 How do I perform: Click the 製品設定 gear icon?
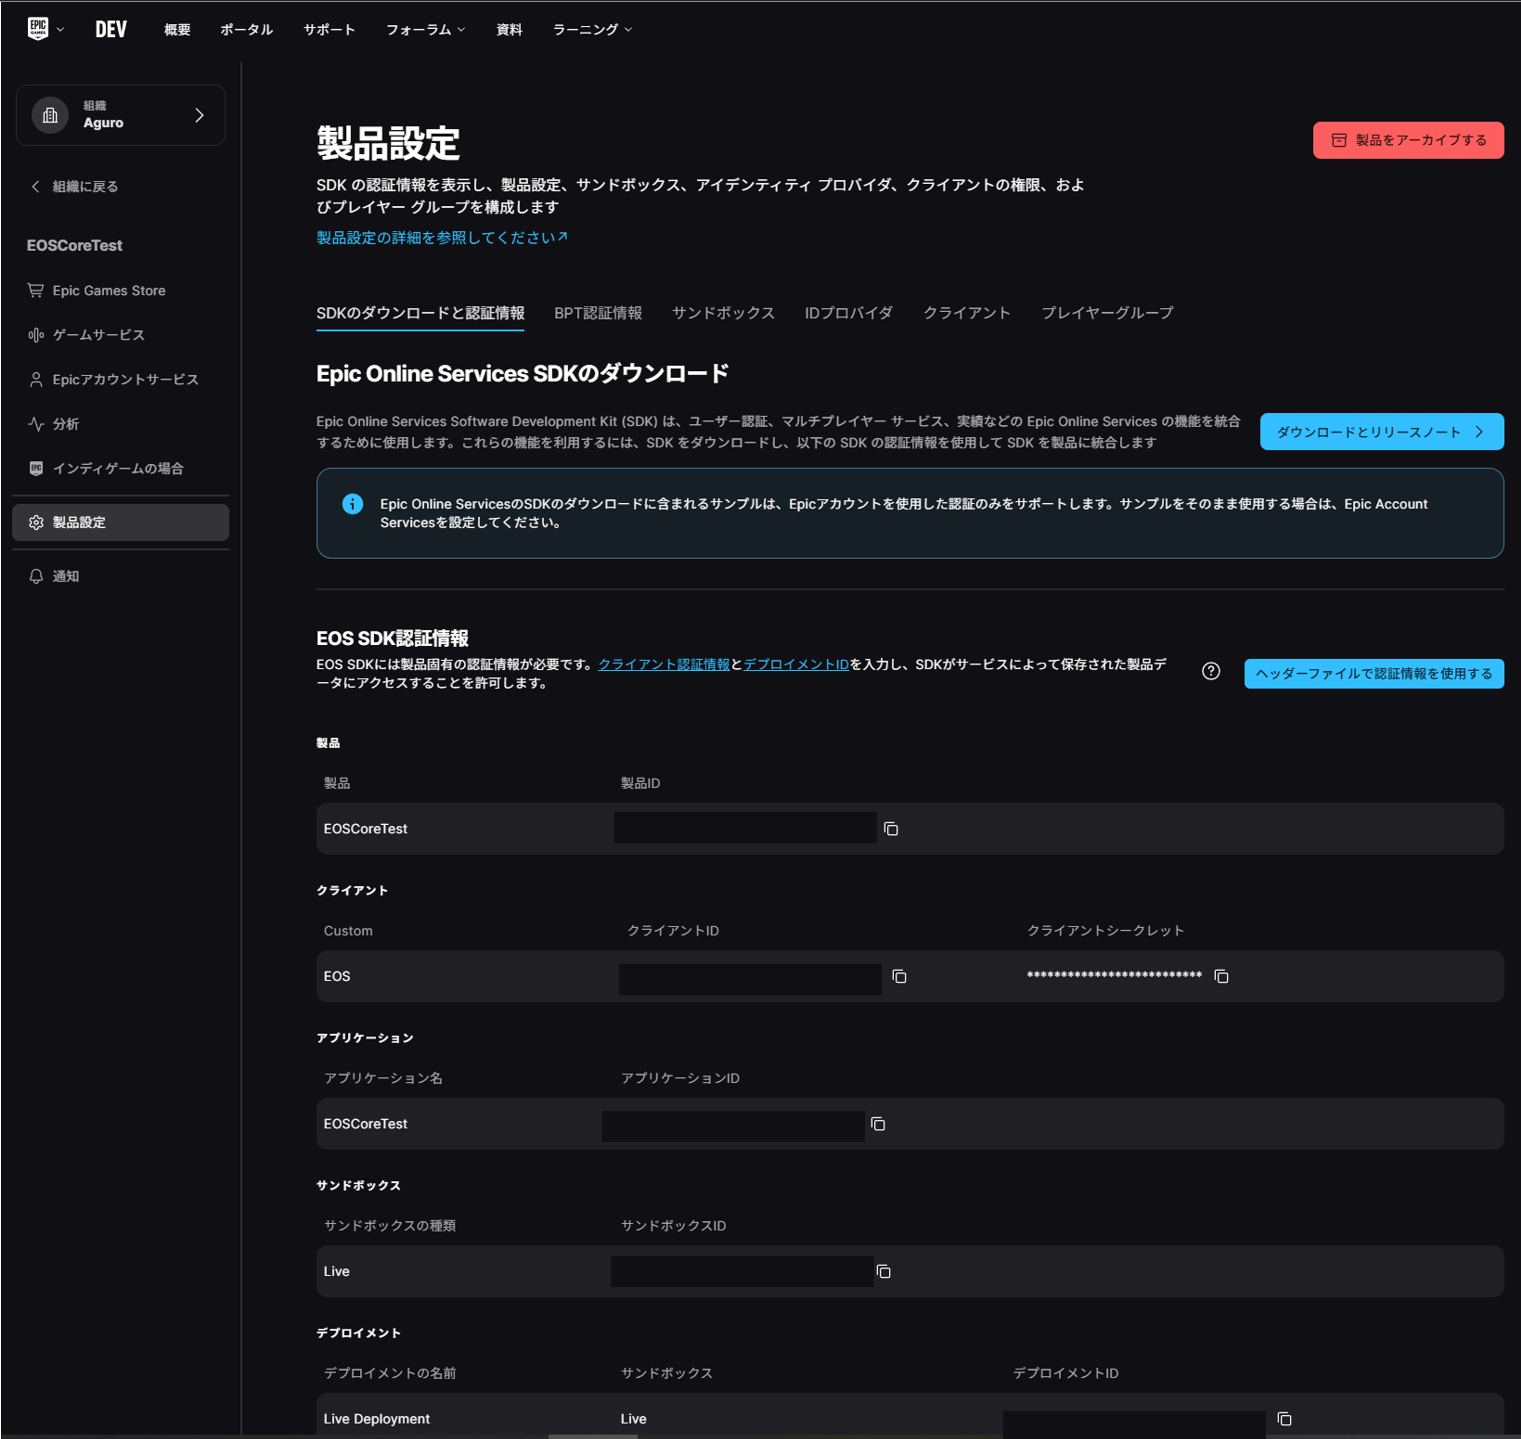pyautogui.click(x=36, y=522)
